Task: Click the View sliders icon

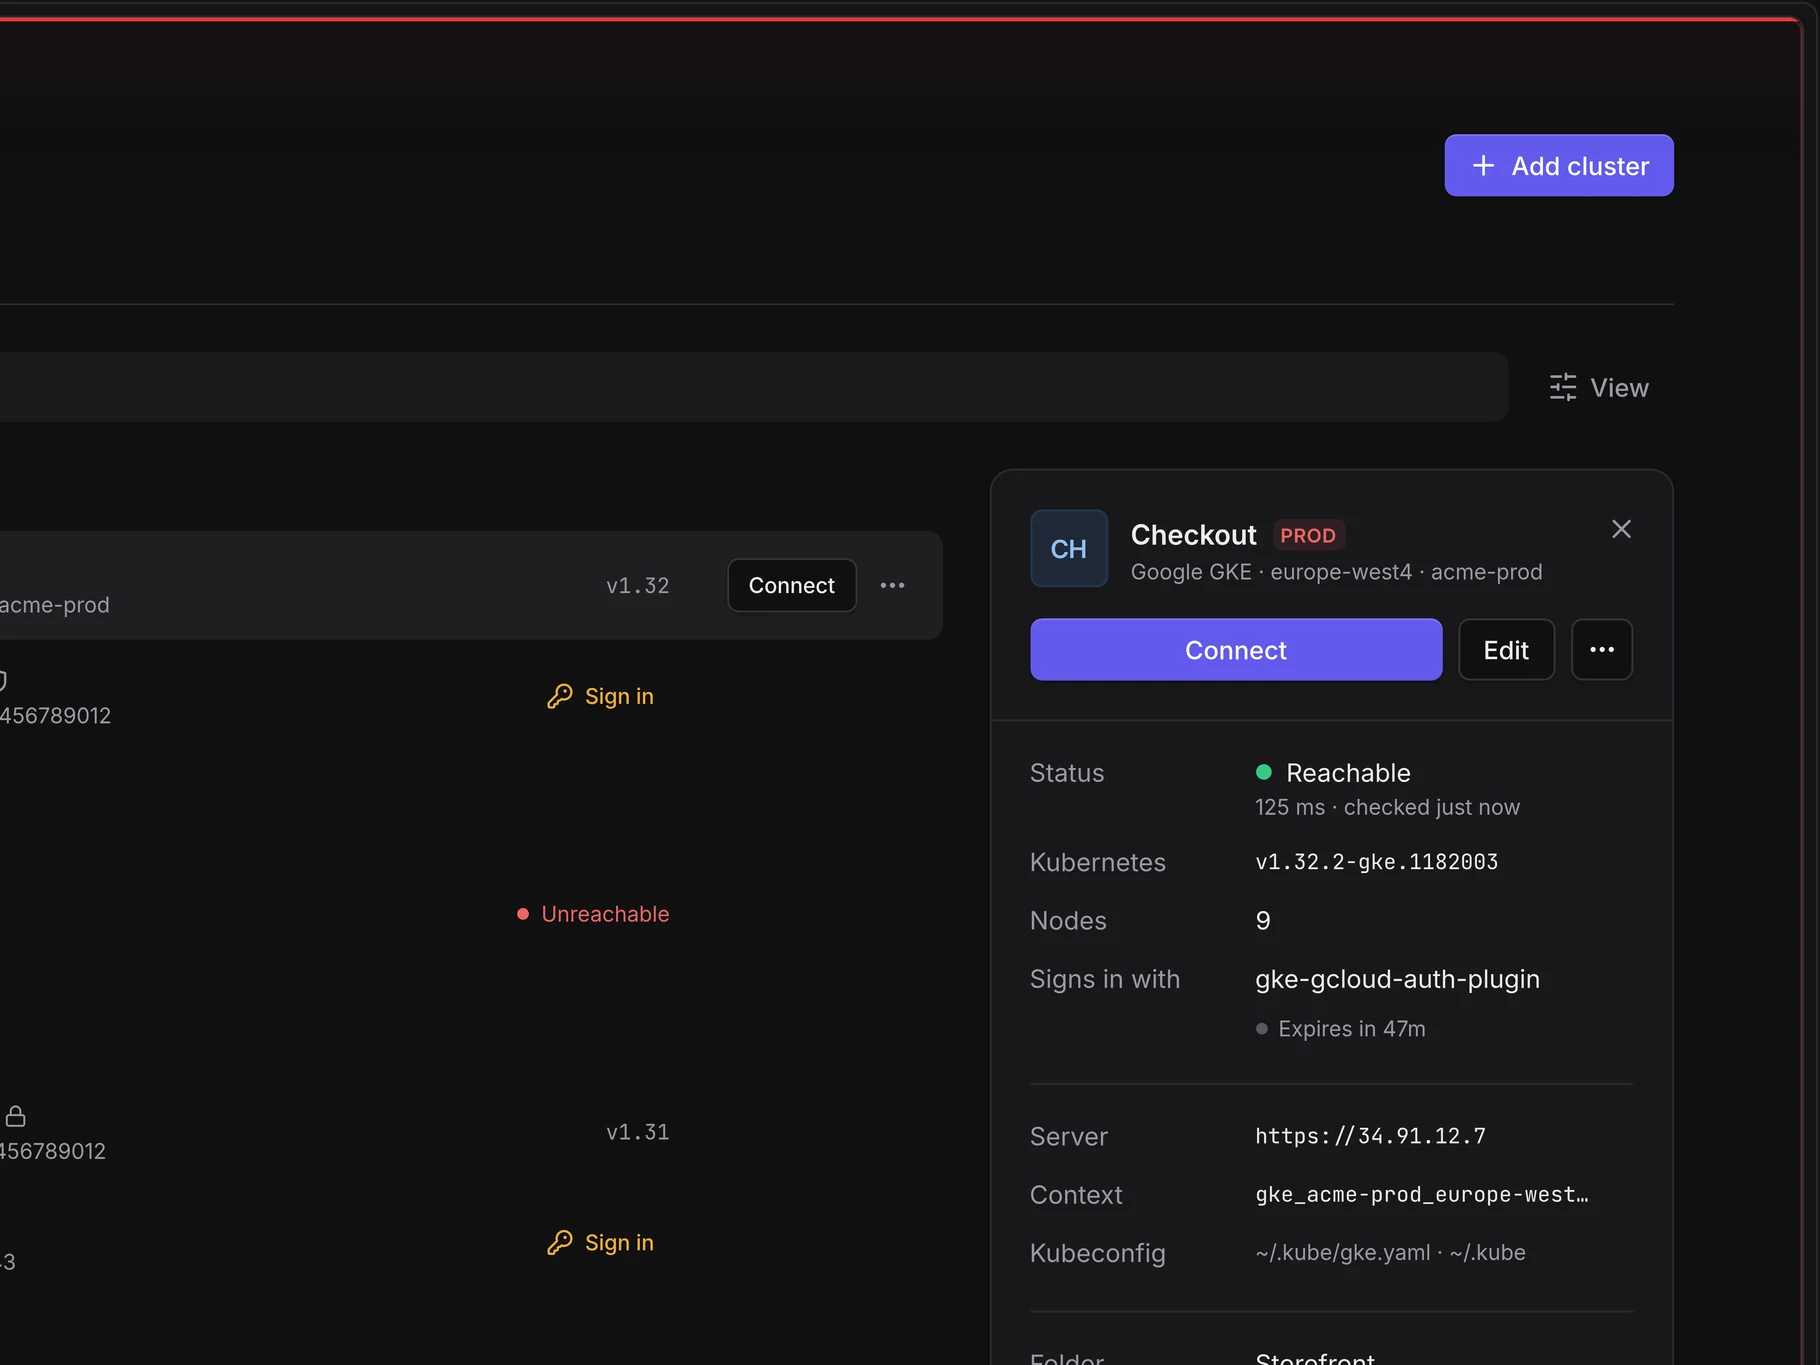Action: [x=1563, y=387]
